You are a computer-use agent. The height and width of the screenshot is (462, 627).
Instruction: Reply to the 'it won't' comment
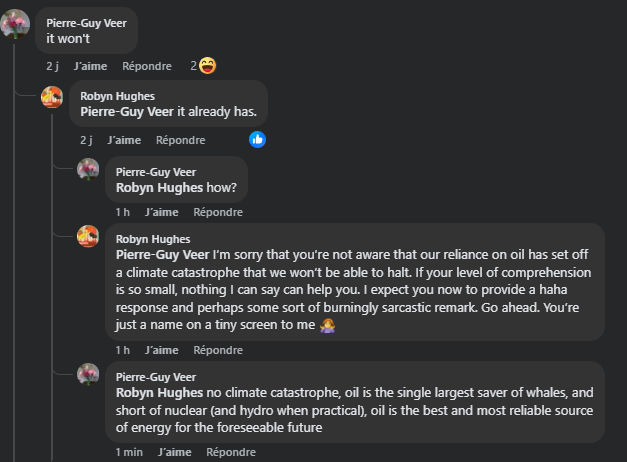(147, 66)
